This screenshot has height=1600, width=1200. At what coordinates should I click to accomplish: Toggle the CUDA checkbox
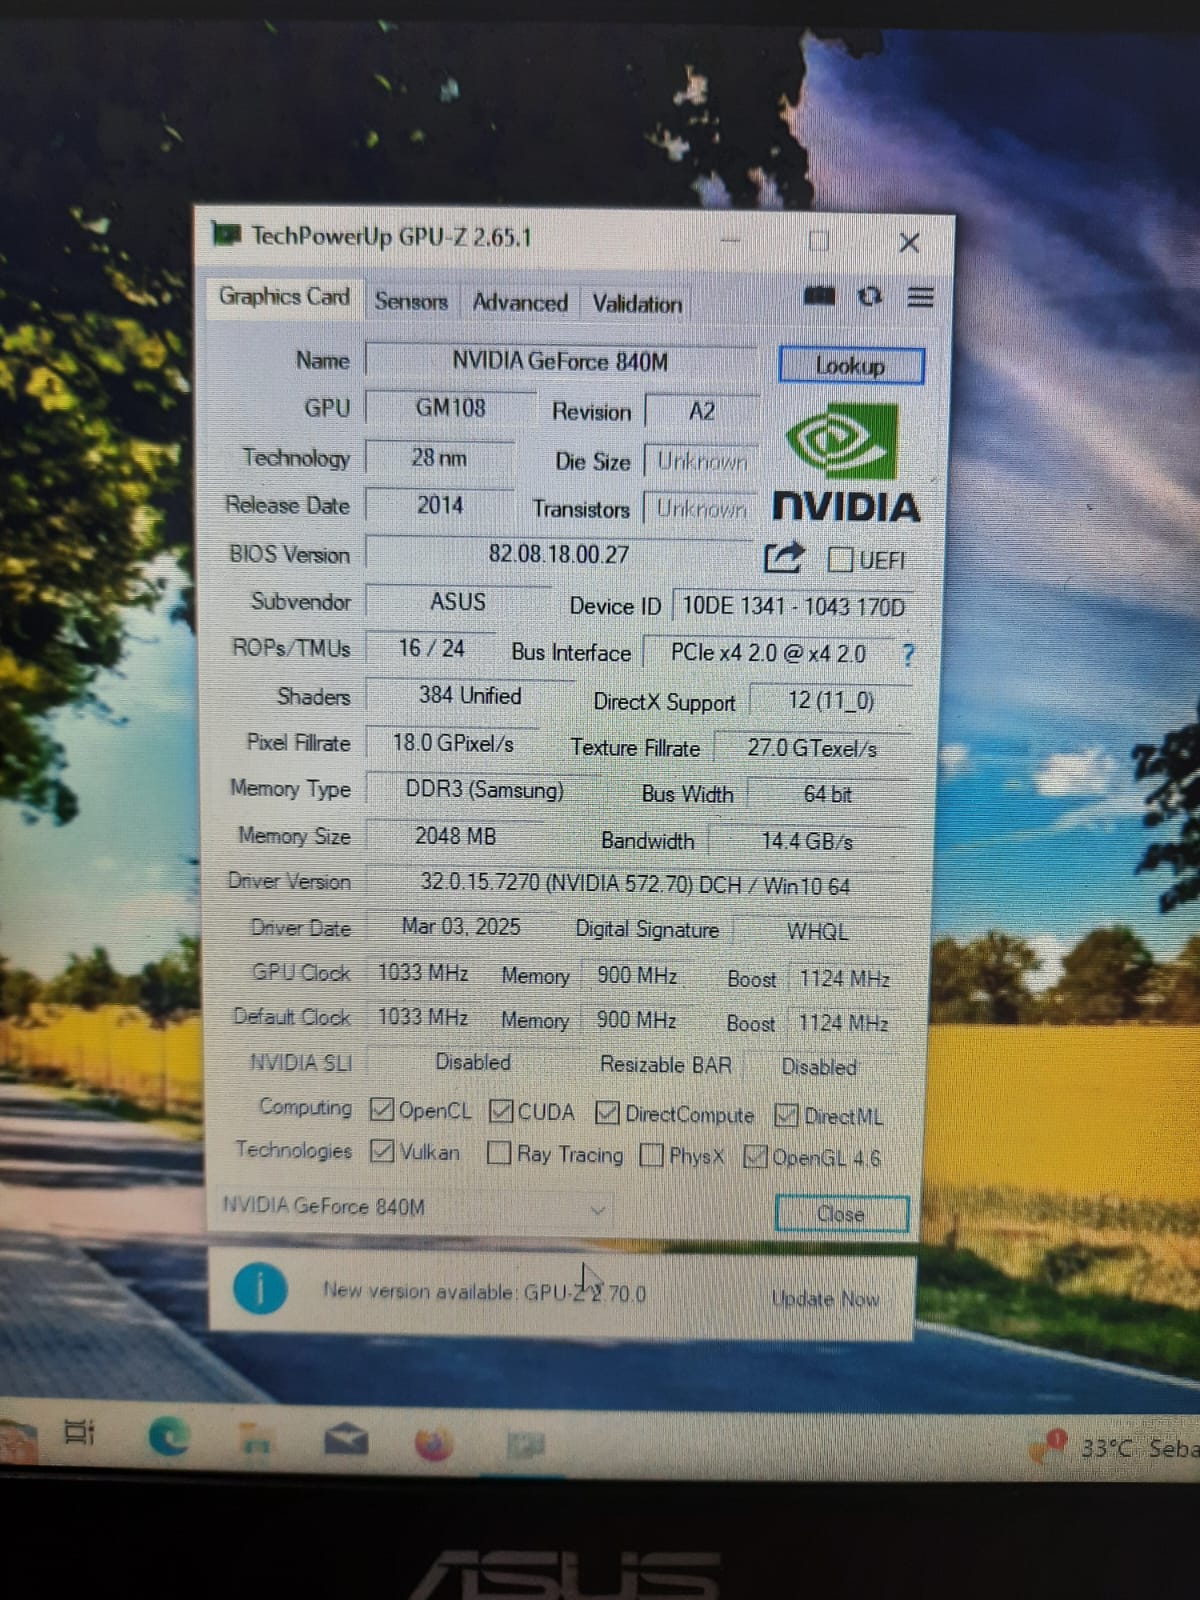[501, 1111]
